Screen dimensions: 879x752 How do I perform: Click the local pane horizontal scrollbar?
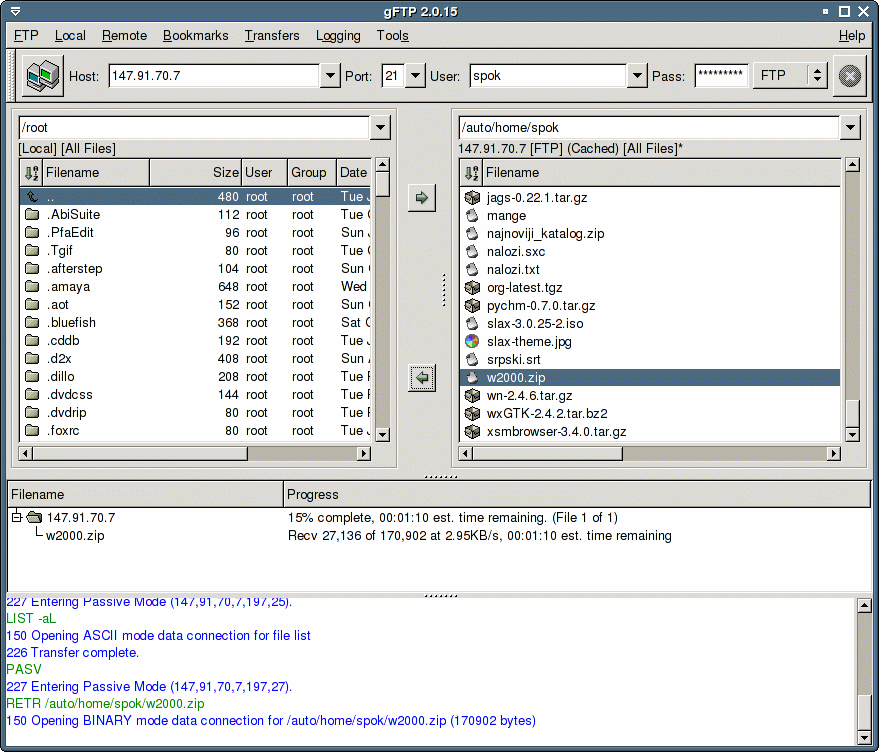coord(140,454)
